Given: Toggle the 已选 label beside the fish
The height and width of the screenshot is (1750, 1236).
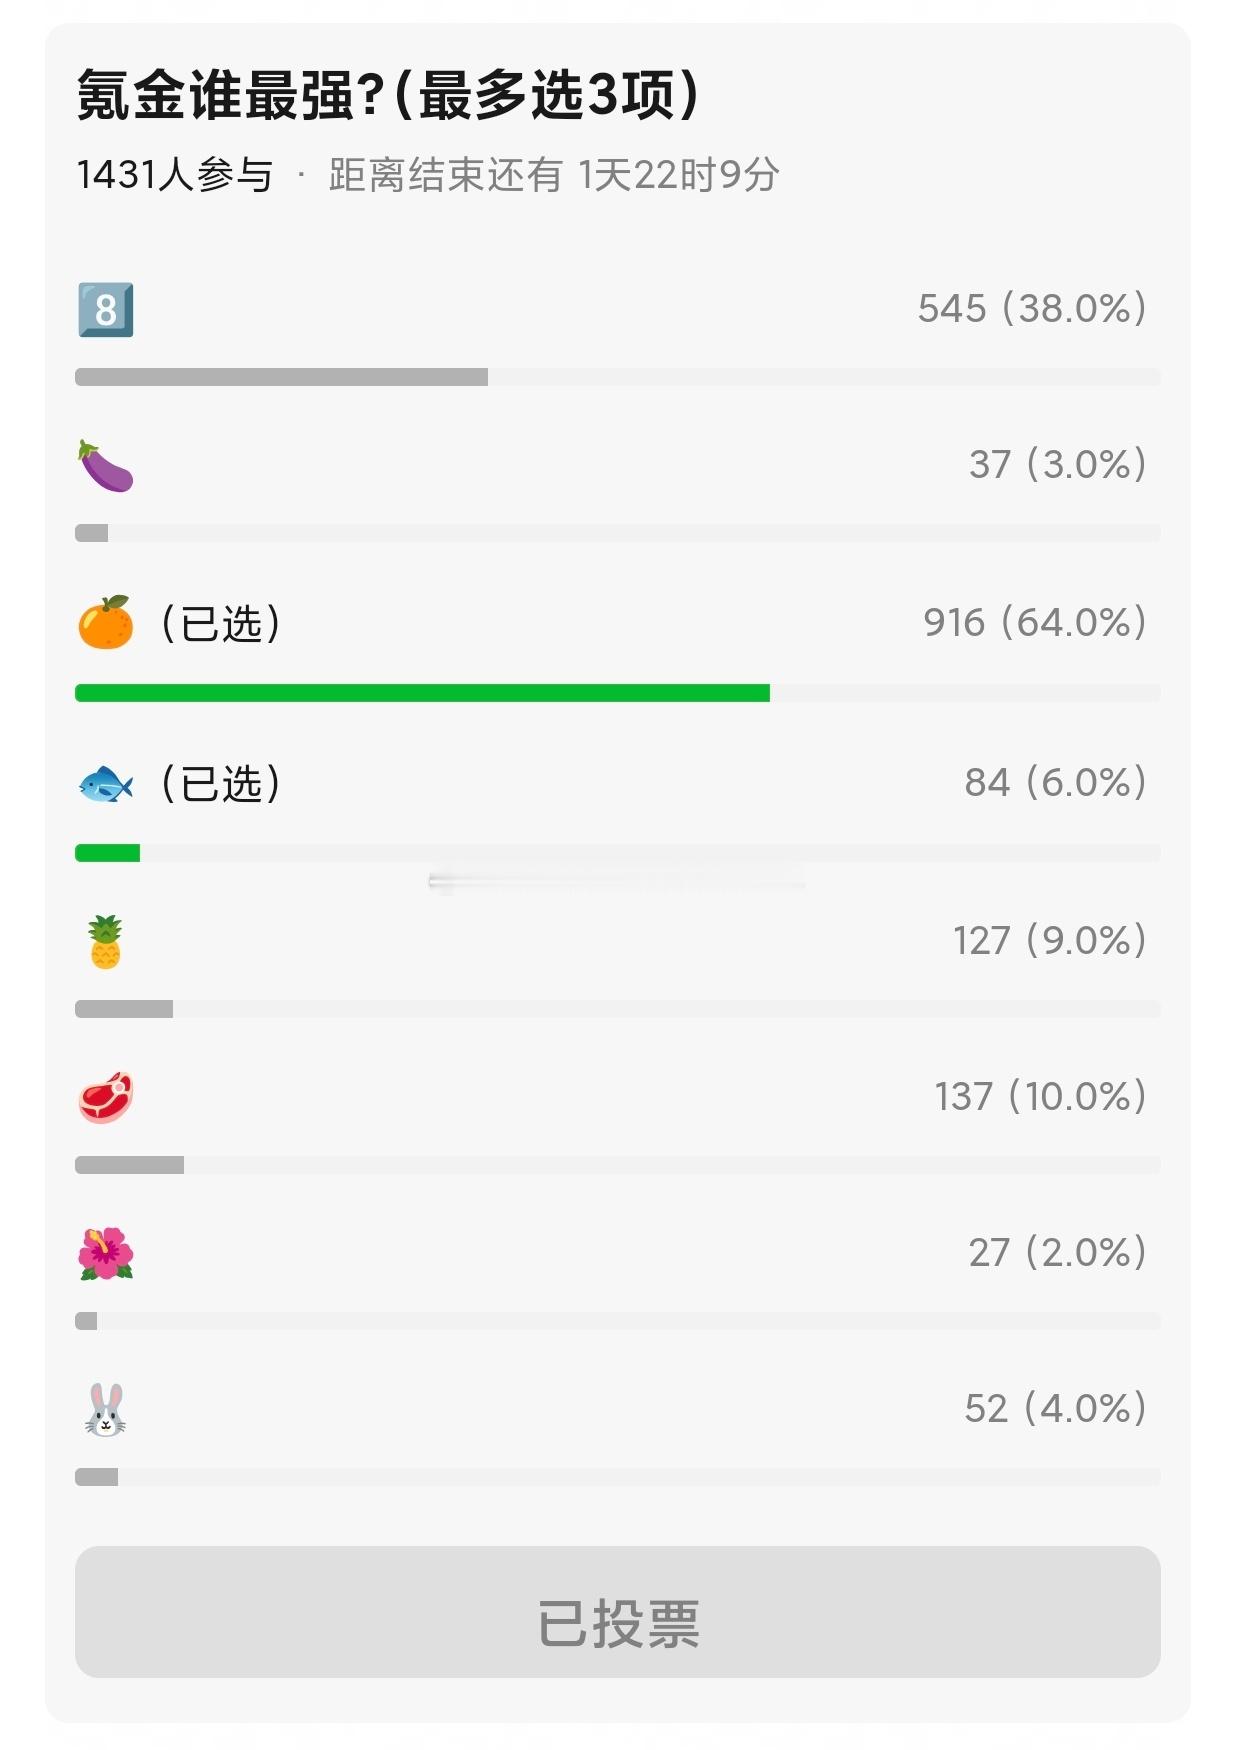Looking at the screenshot, I should [x=221, y=783].
